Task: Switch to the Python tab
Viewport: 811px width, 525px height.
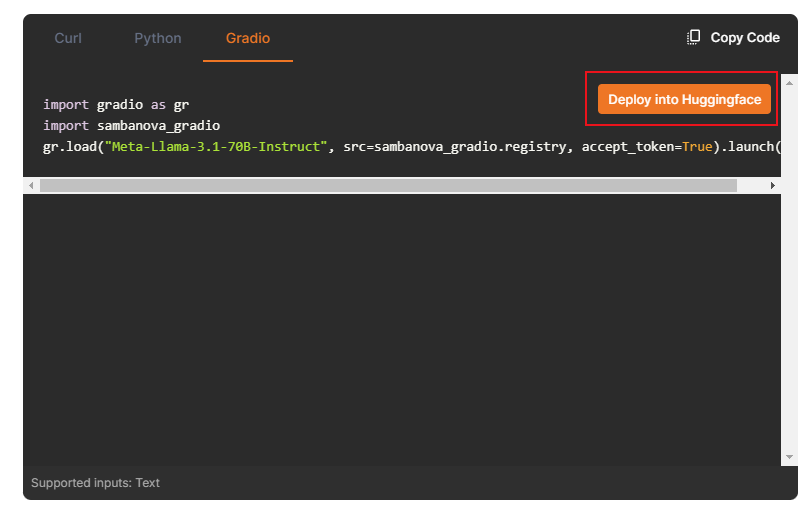Action: click(158, 38)
